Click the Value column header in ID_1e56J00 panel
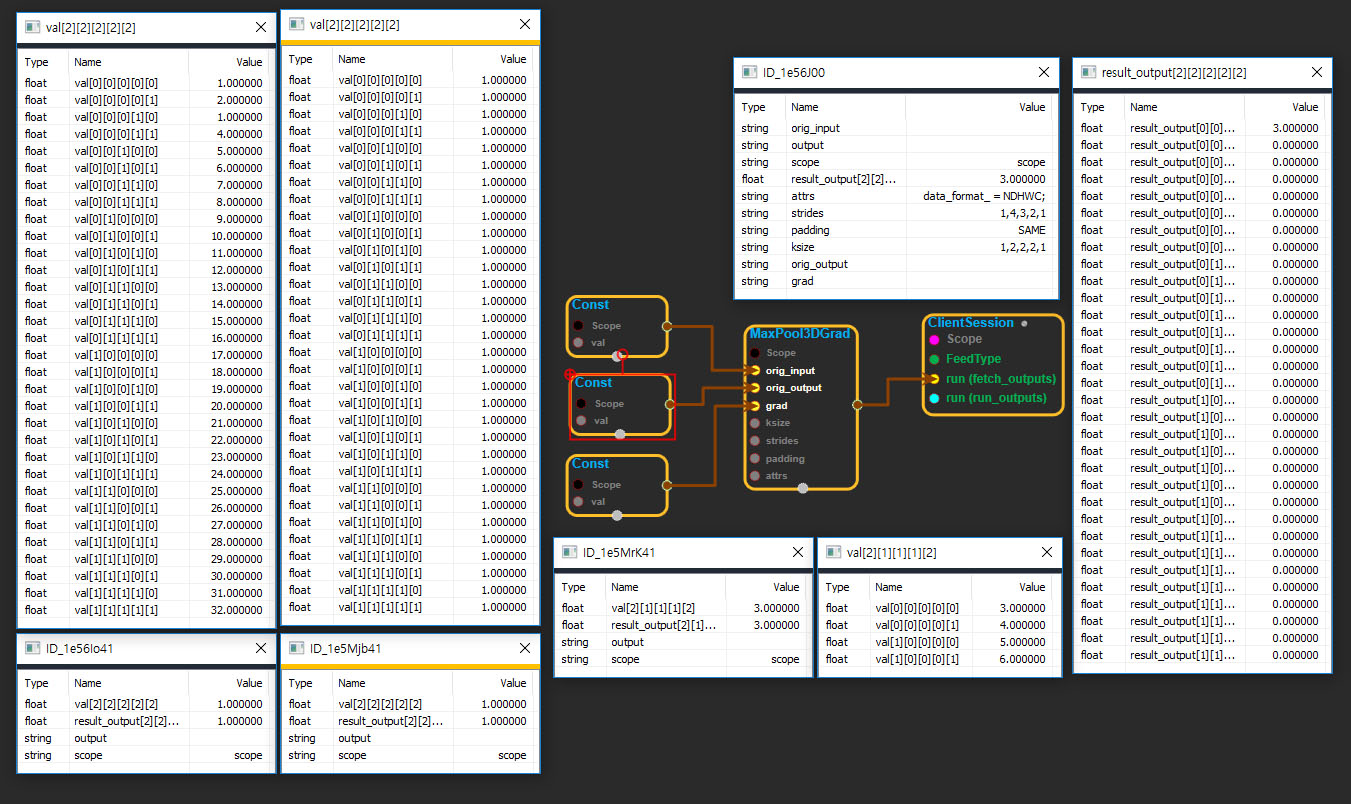 [1031, 107]
